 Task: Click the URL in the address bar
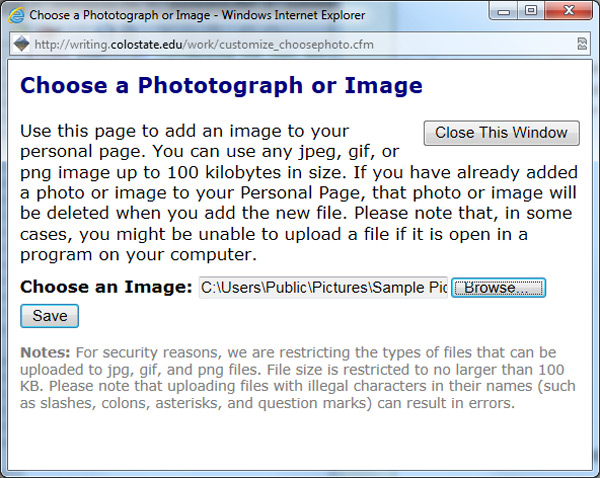tap(204, 45)
